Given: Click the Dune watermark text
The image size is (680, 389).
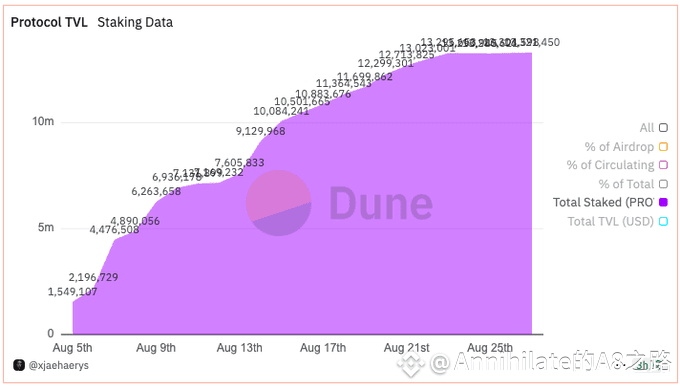Looking at the screenshot, I should tap(381, 203).
